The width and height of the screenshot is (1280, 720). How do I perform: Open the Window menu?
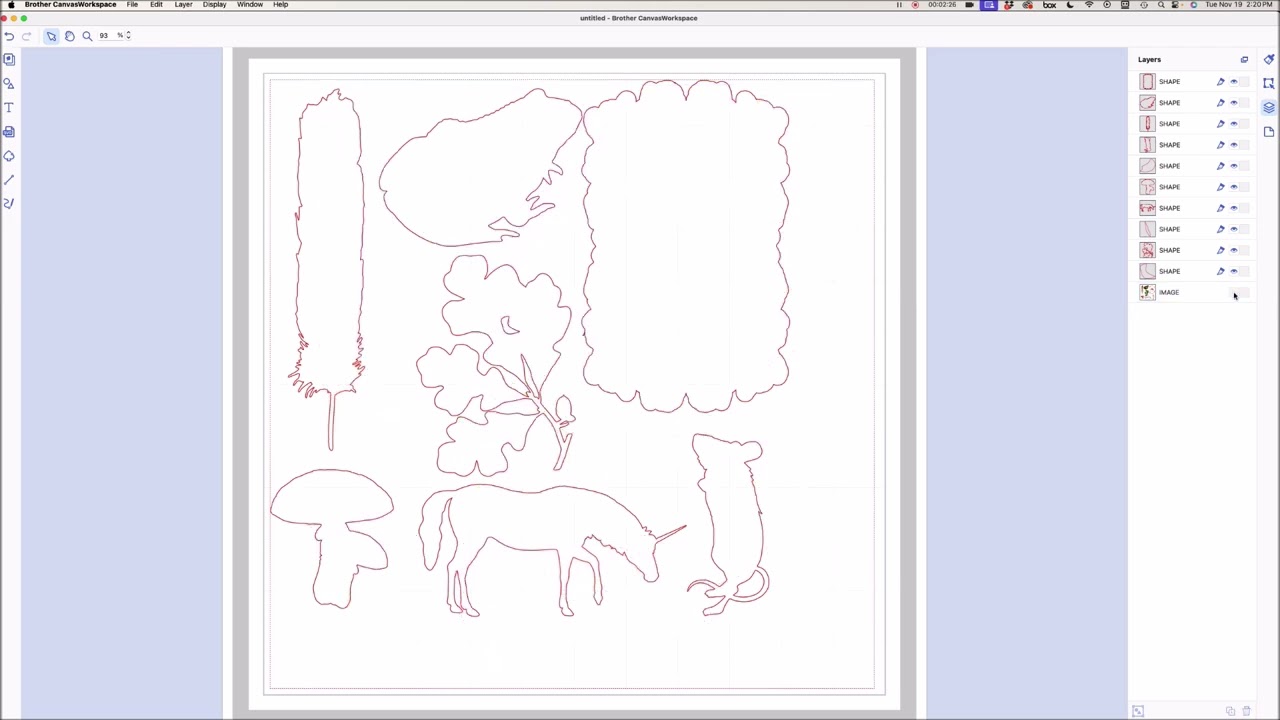[250, 5]
